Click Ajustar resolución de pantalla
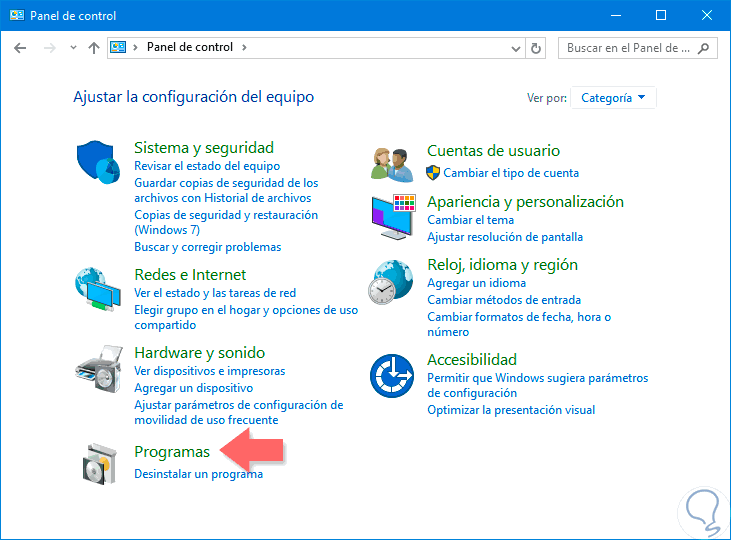731x540 pixels. point(505,237)
